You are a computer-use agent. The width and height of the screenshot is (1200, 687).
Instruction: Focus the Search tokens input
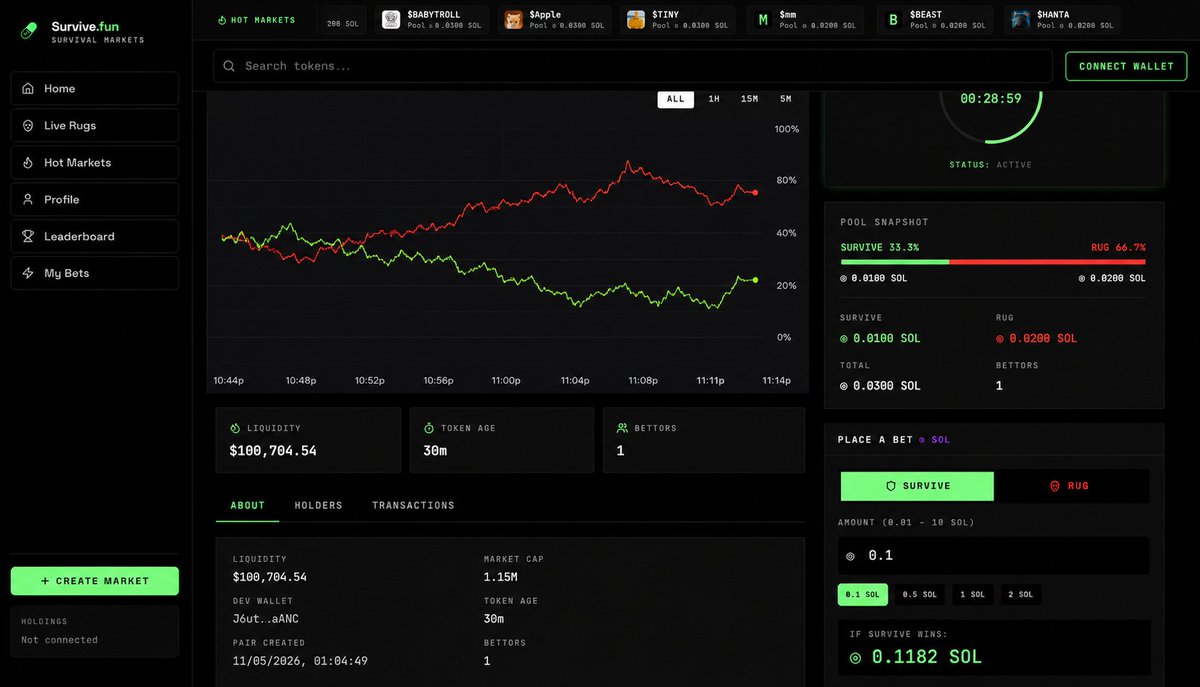point(633,66)
